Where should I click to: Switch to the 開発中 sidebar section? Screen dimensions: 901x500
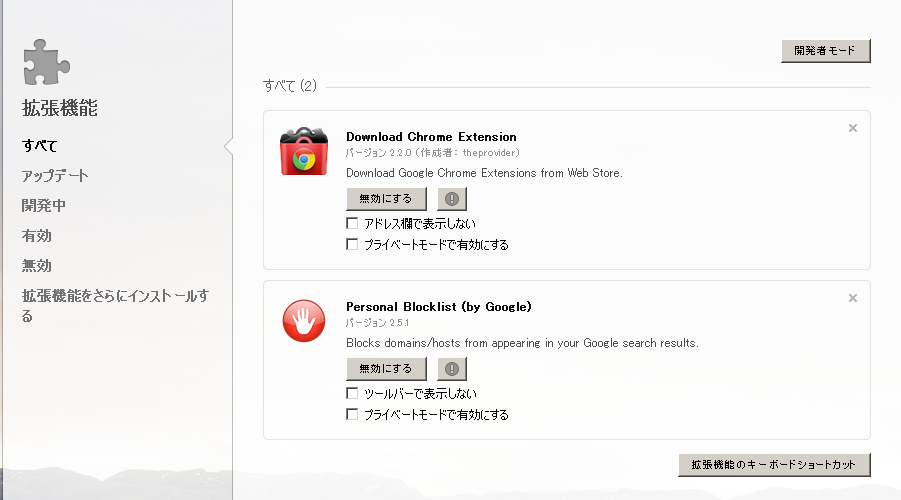coord(44,206)
